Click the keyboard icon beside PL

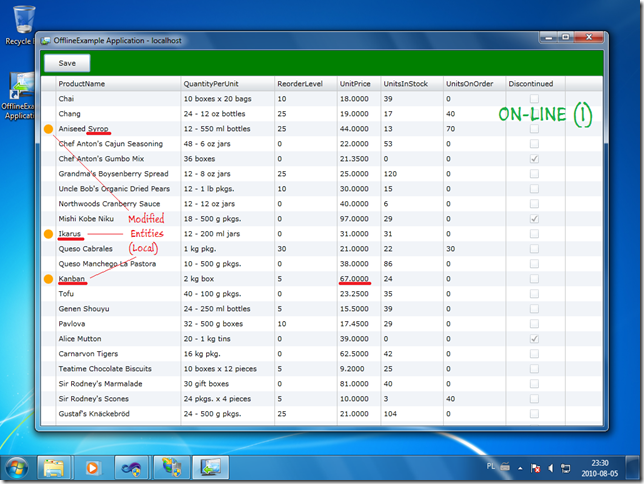(505, 467)
